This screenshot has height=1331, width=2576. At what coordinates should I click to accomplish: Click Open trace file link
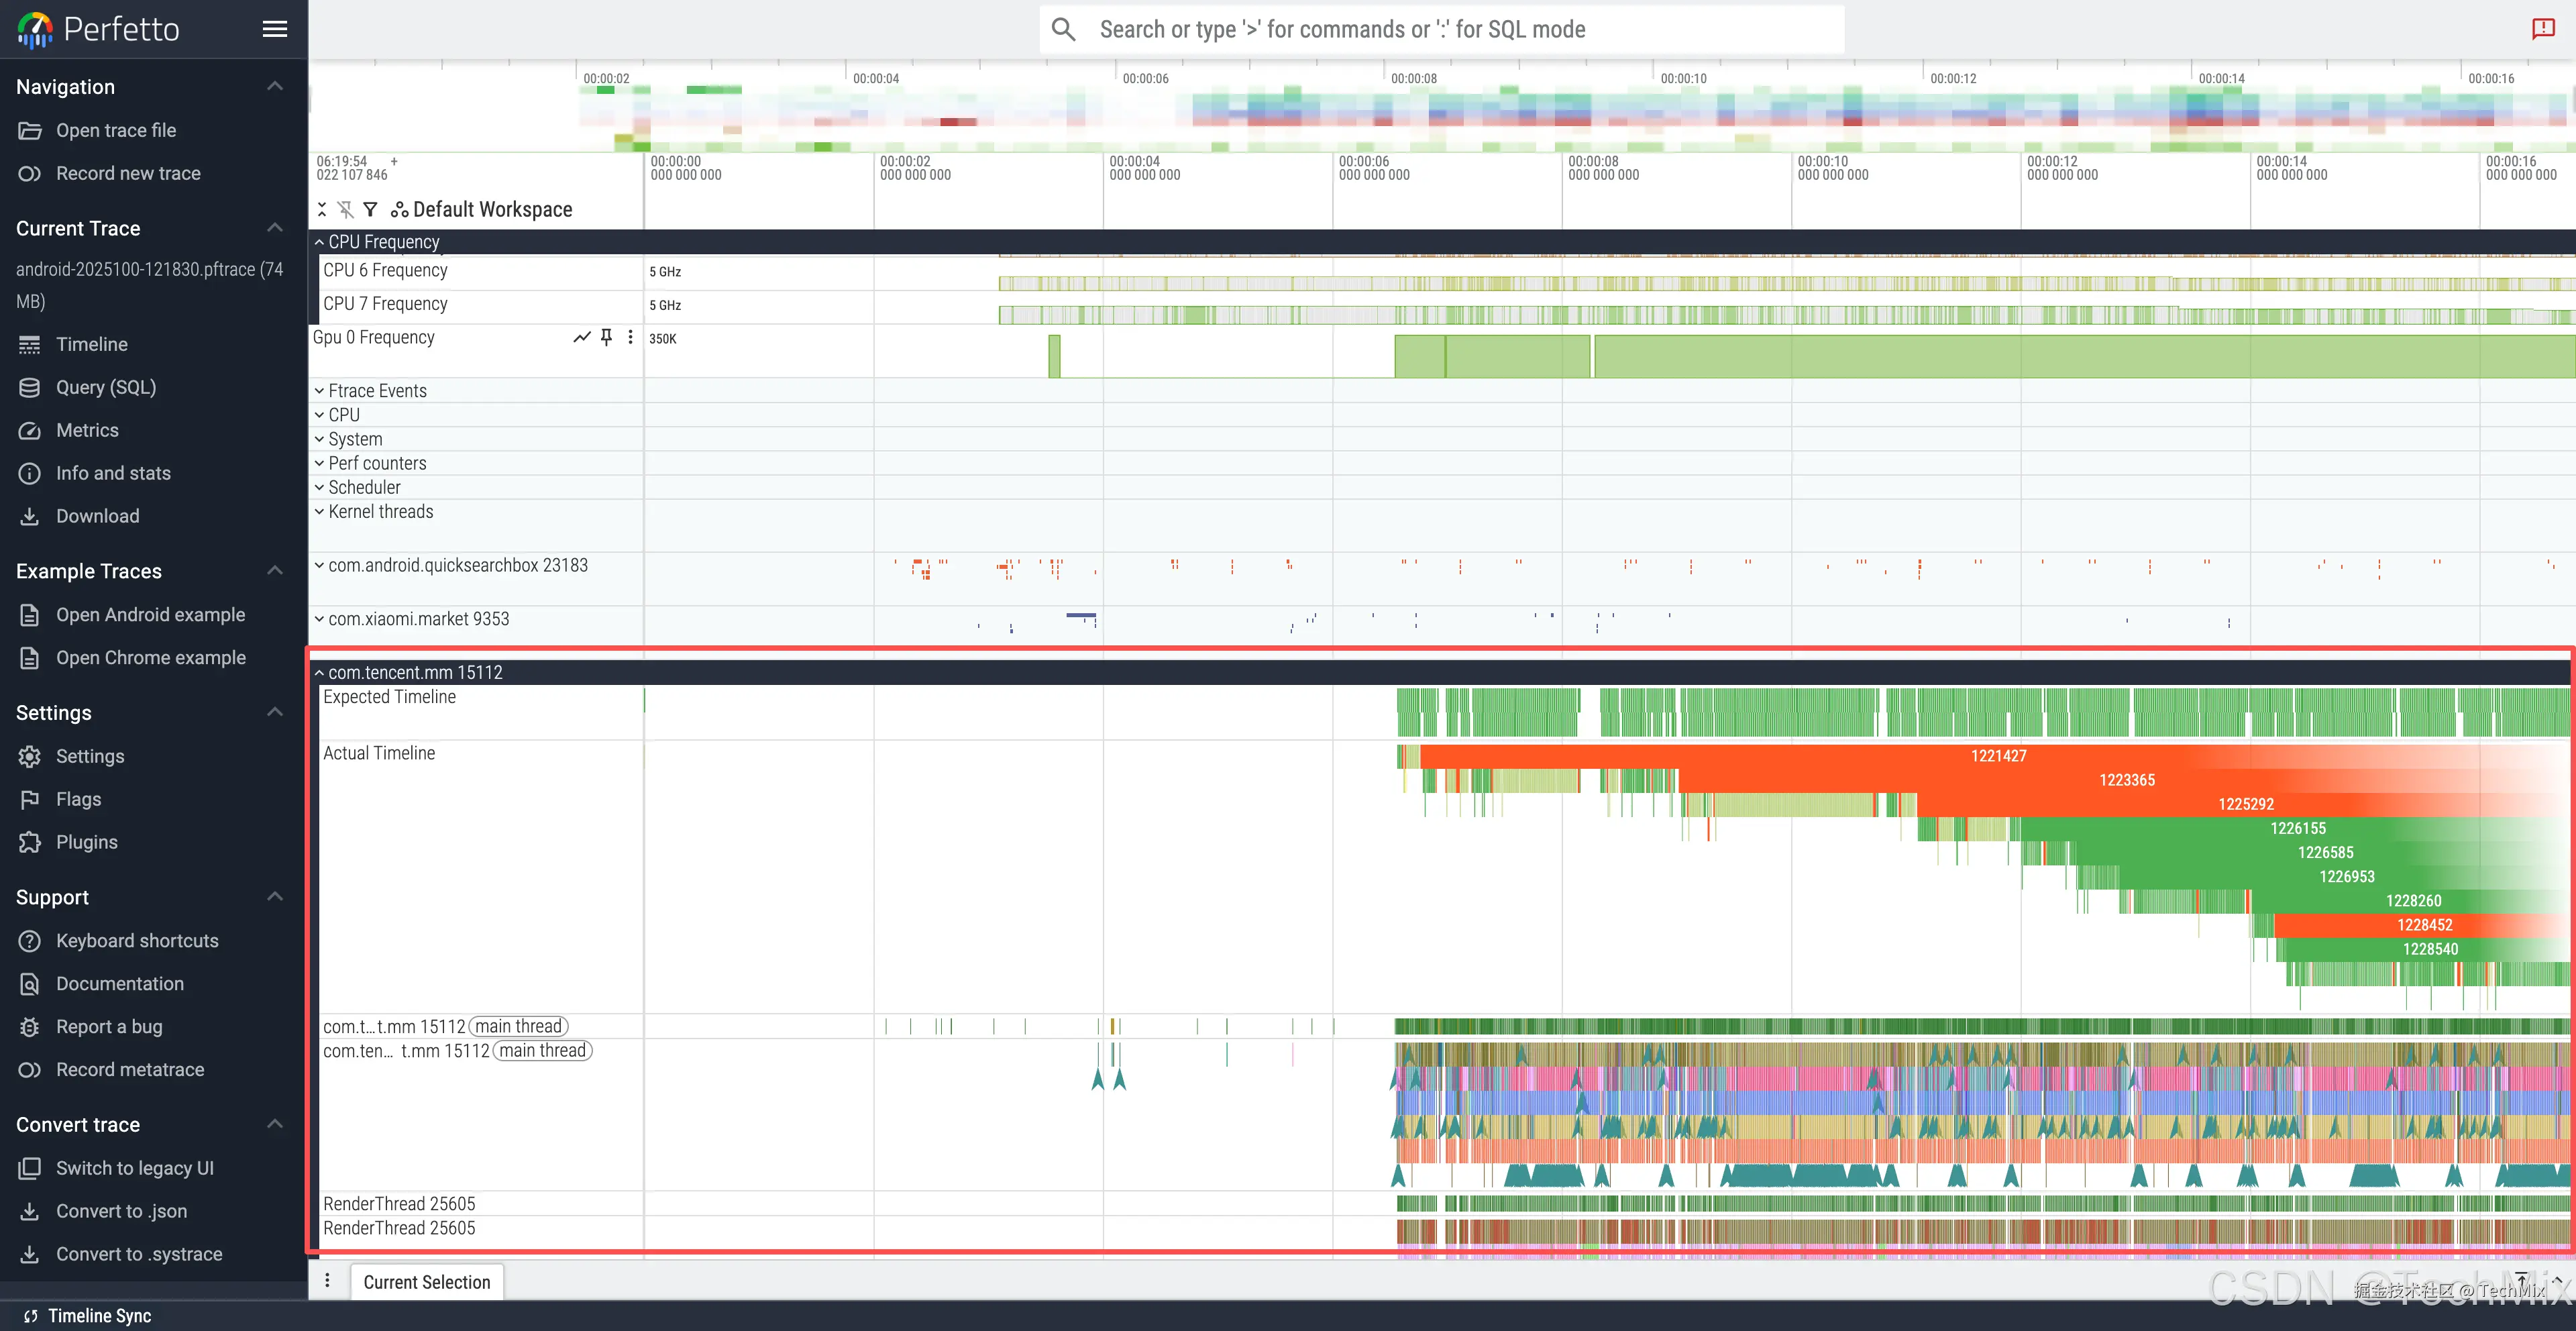click(x=116, y=130)
